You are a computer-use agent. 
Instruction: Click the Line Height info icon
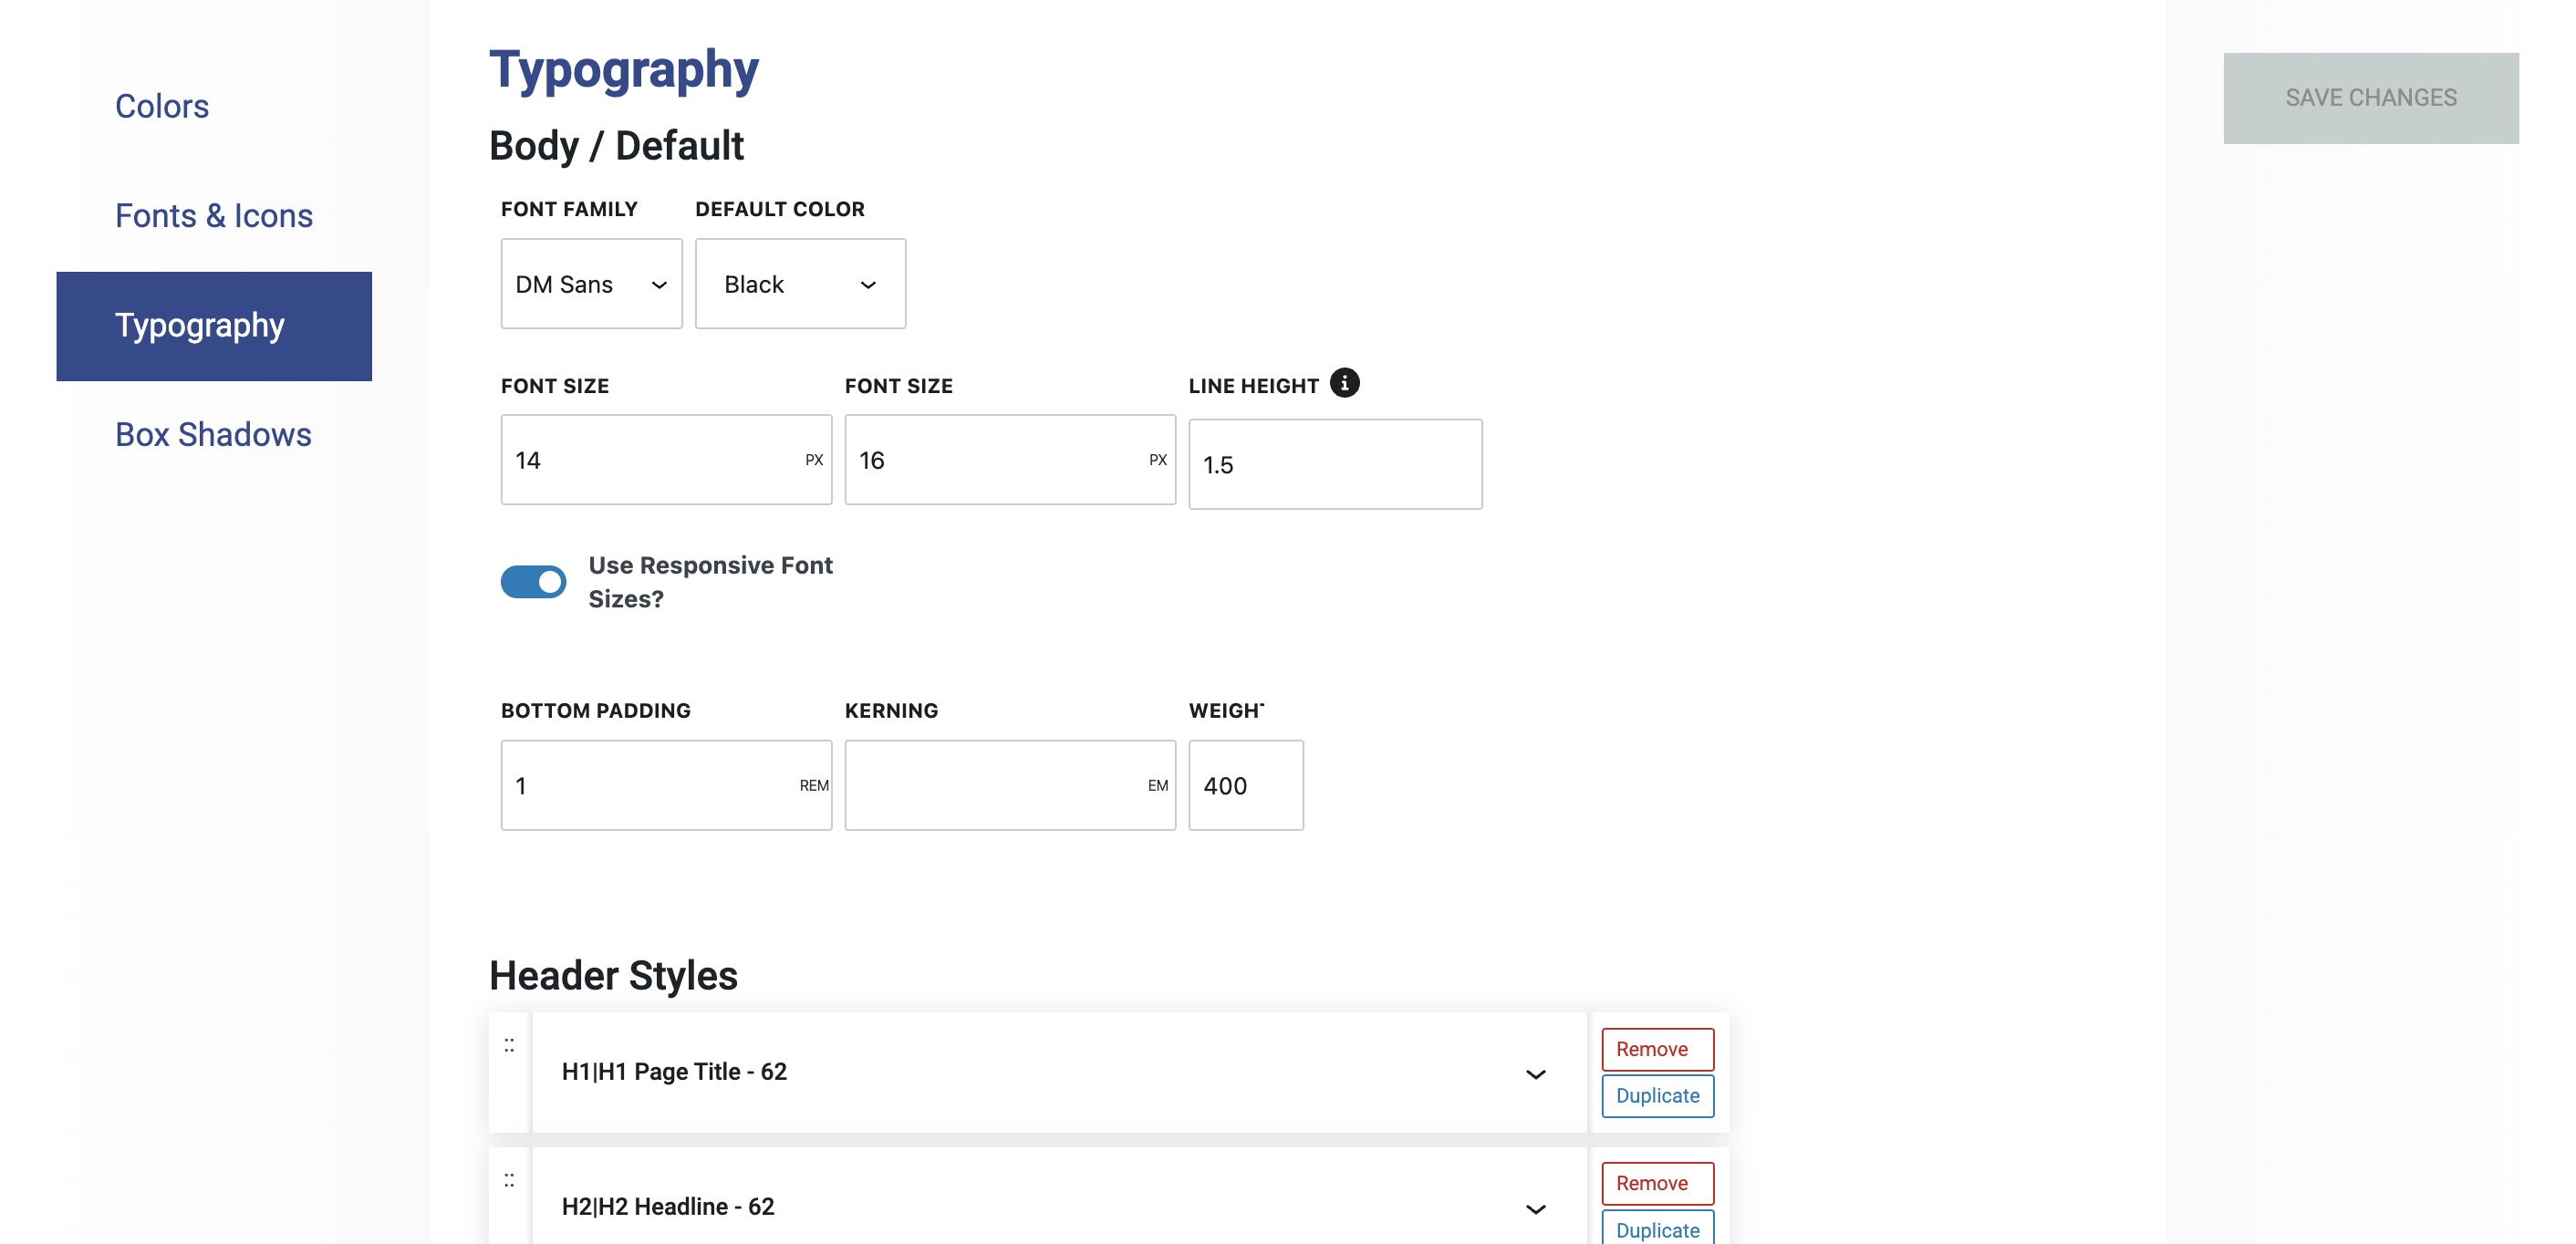(1344, 383)
